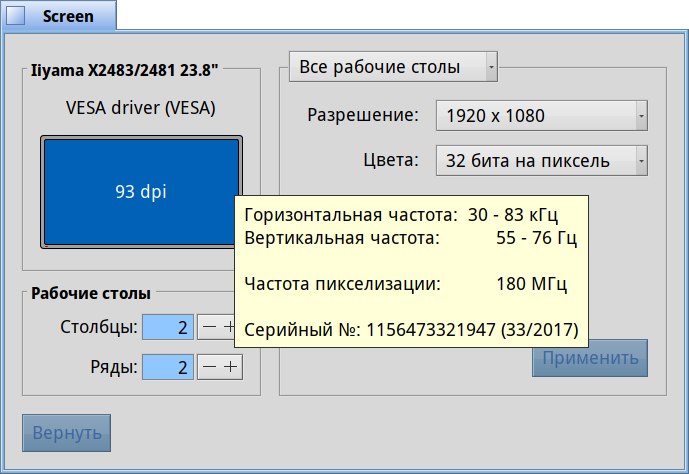The height and width of the screenshot is (474, 689).
Task: Click the Цвета: label
Action: [391, 160]
